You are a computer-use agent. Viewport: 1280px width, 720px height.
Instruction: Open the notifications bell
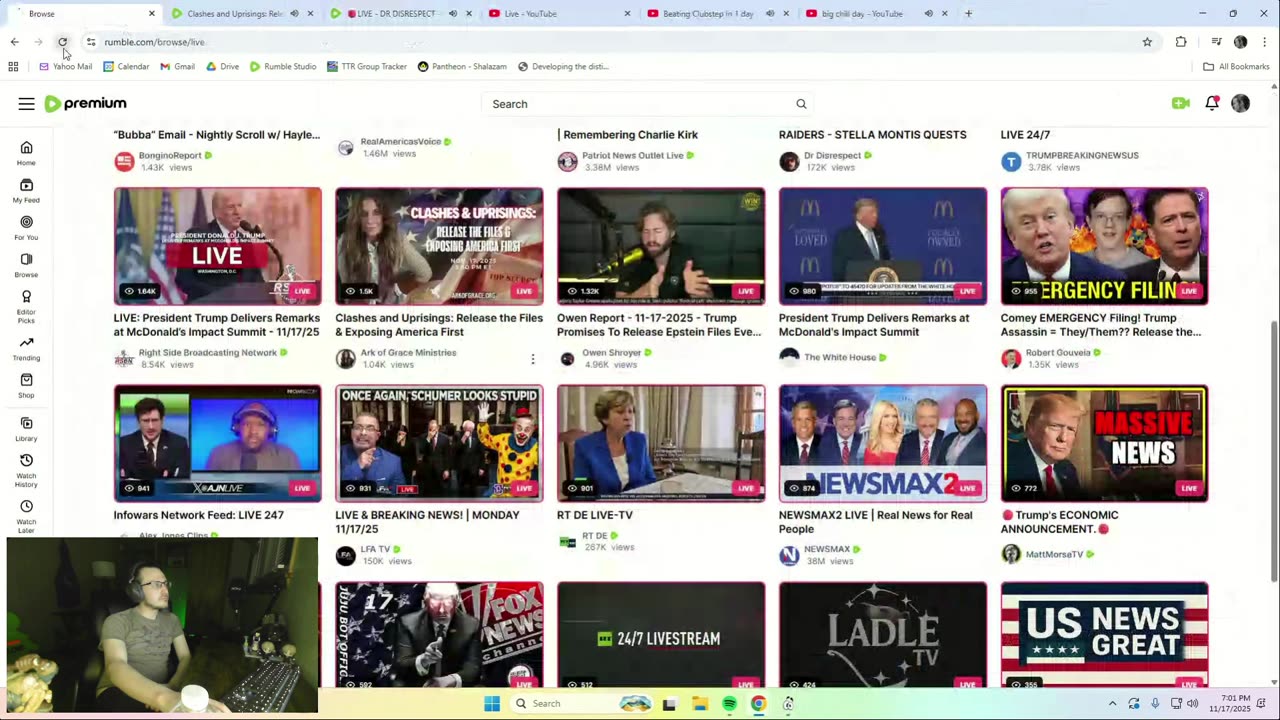pos(1212,103)
